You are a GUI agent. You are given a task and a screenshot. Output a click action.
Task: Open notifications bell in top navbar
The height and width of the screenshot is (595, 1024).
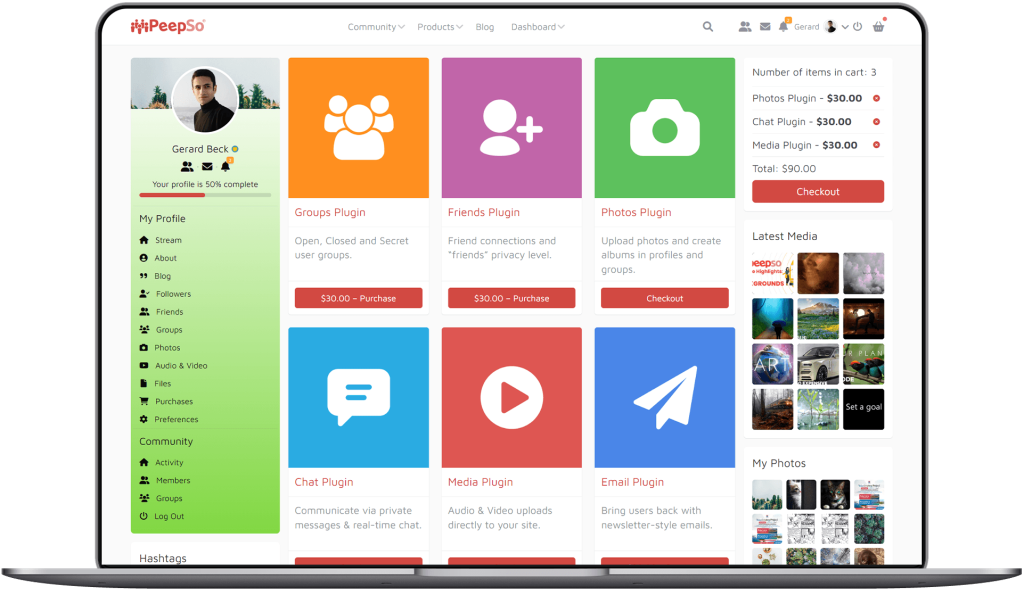click(783, 26)
